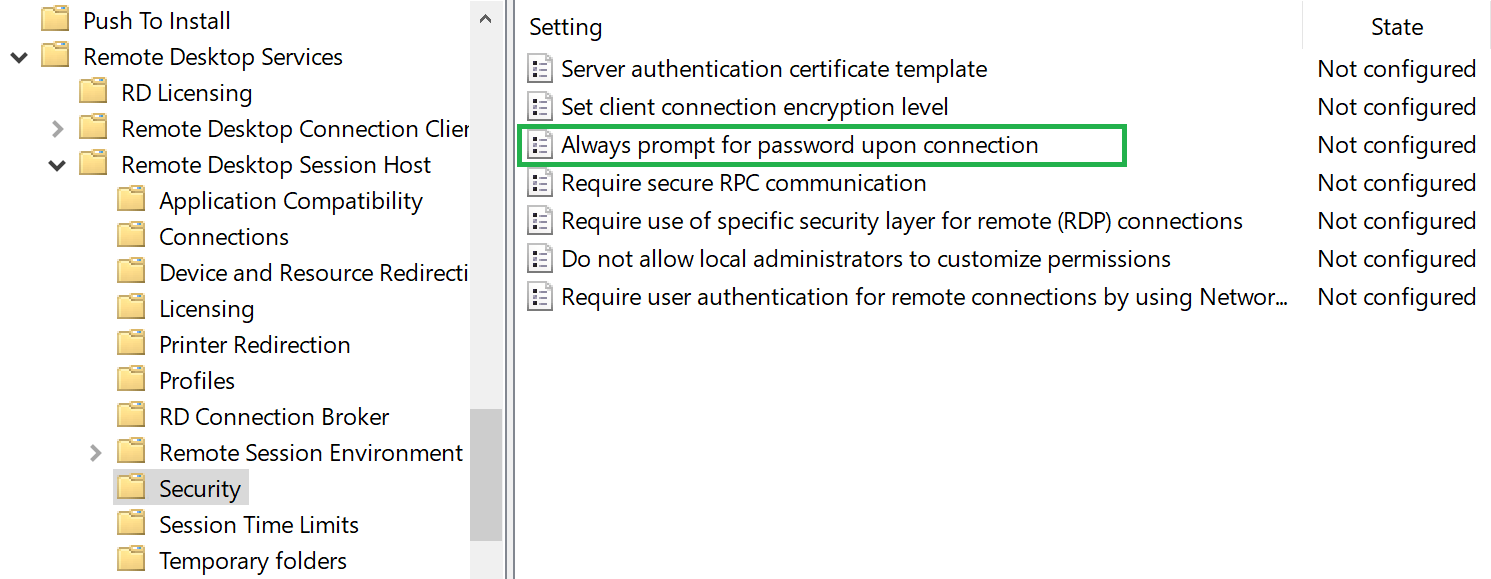The image size is (1491, 579).
Task: Click the tree pane scroll up arrow
Action: [485, 19]
